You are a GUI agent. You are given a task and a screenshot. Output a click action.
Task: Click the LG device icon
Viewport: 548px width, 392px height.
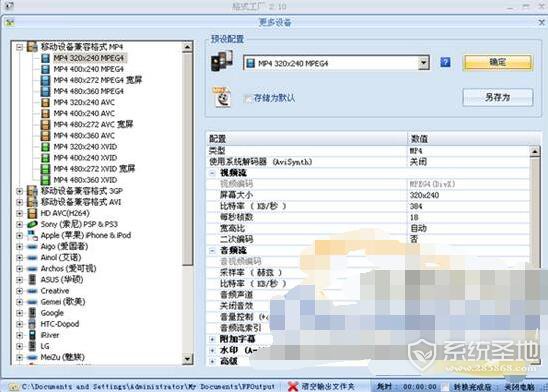tap(32, 346)
